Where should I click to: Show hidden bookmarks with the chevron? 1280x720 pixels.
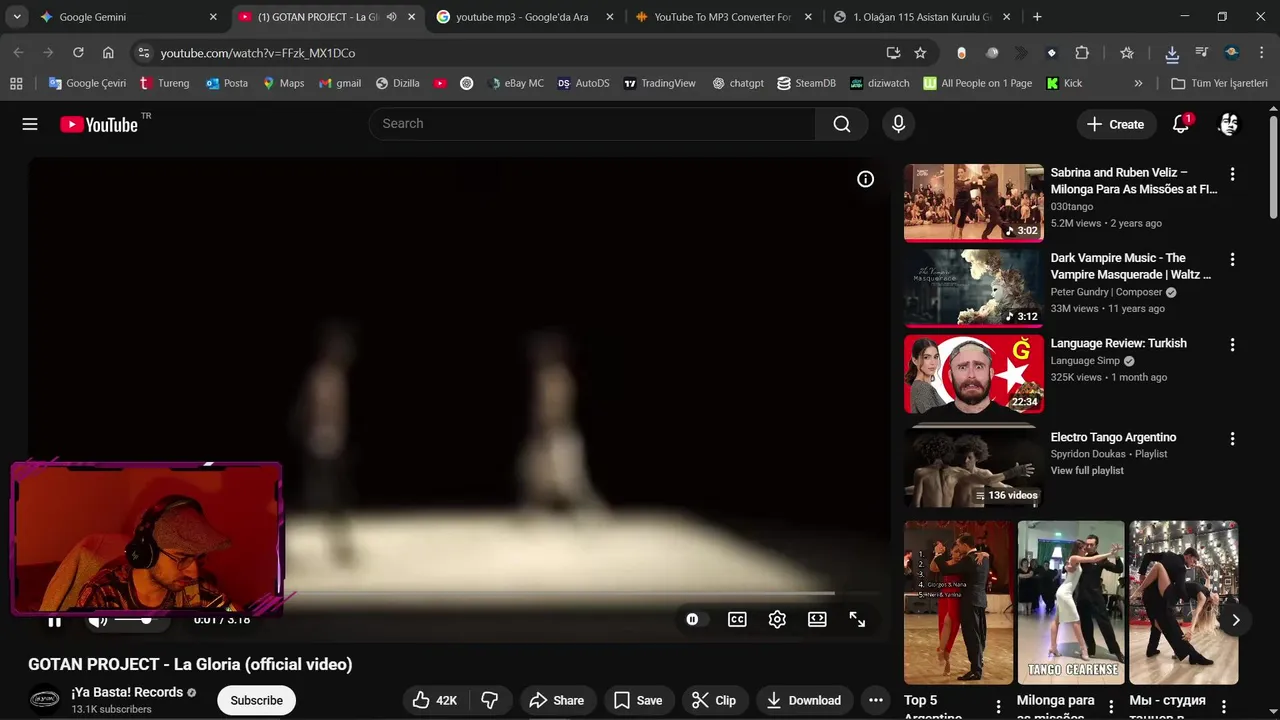[x=1138, y=83]
